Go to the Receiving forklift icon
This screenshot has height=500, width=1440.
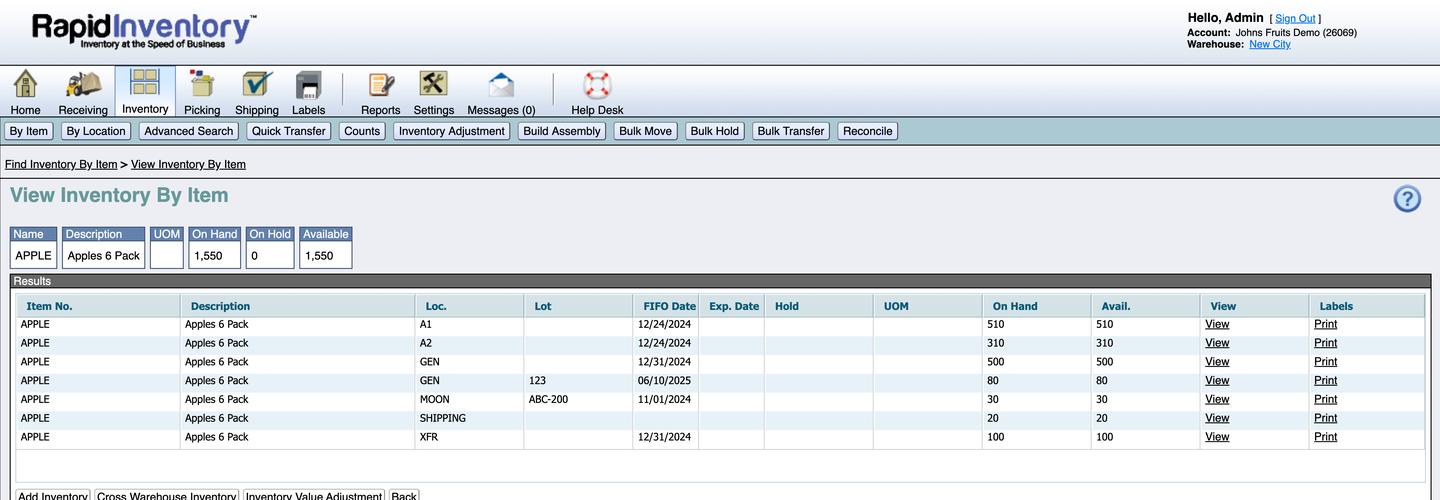pos(82,86)
